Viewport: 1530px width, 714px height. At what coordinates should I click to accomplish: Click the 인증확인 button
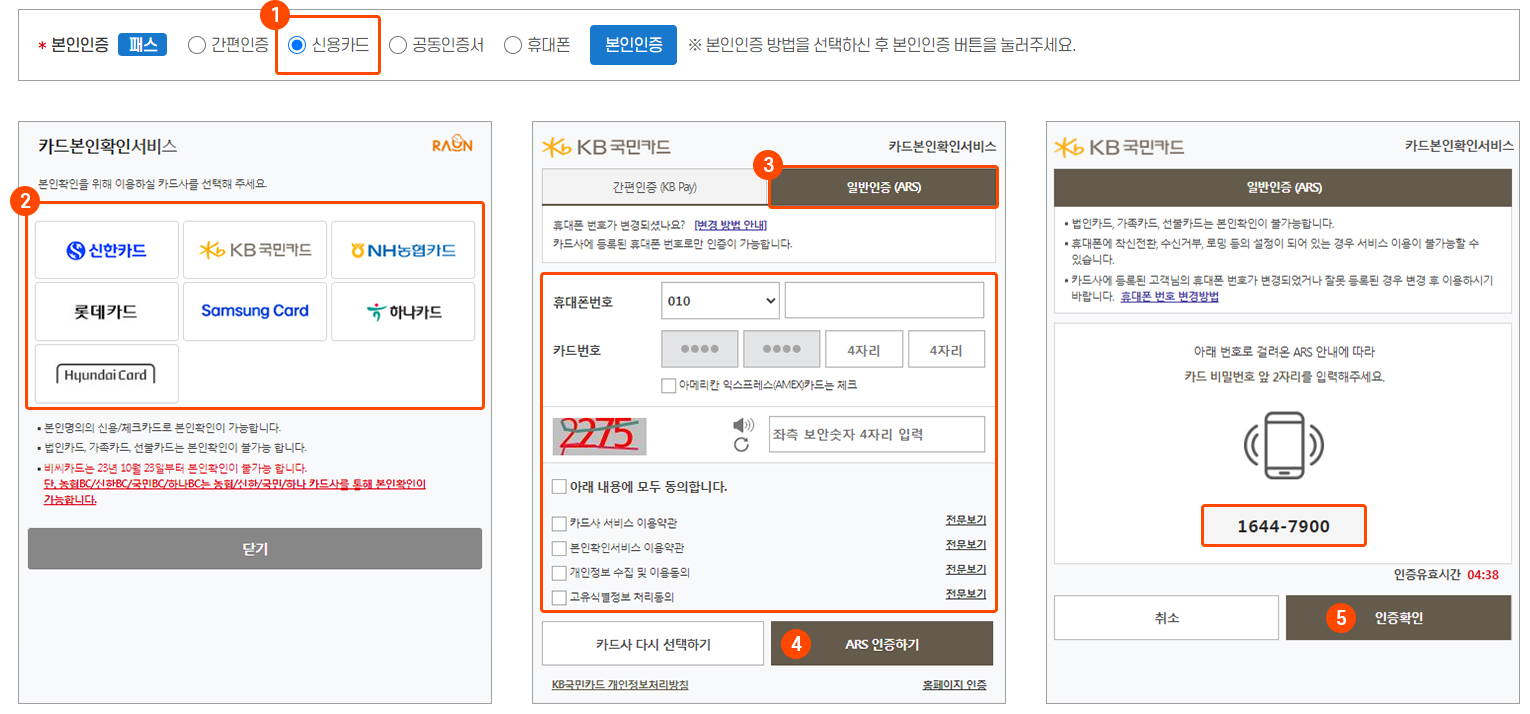tap(1398, 618)
